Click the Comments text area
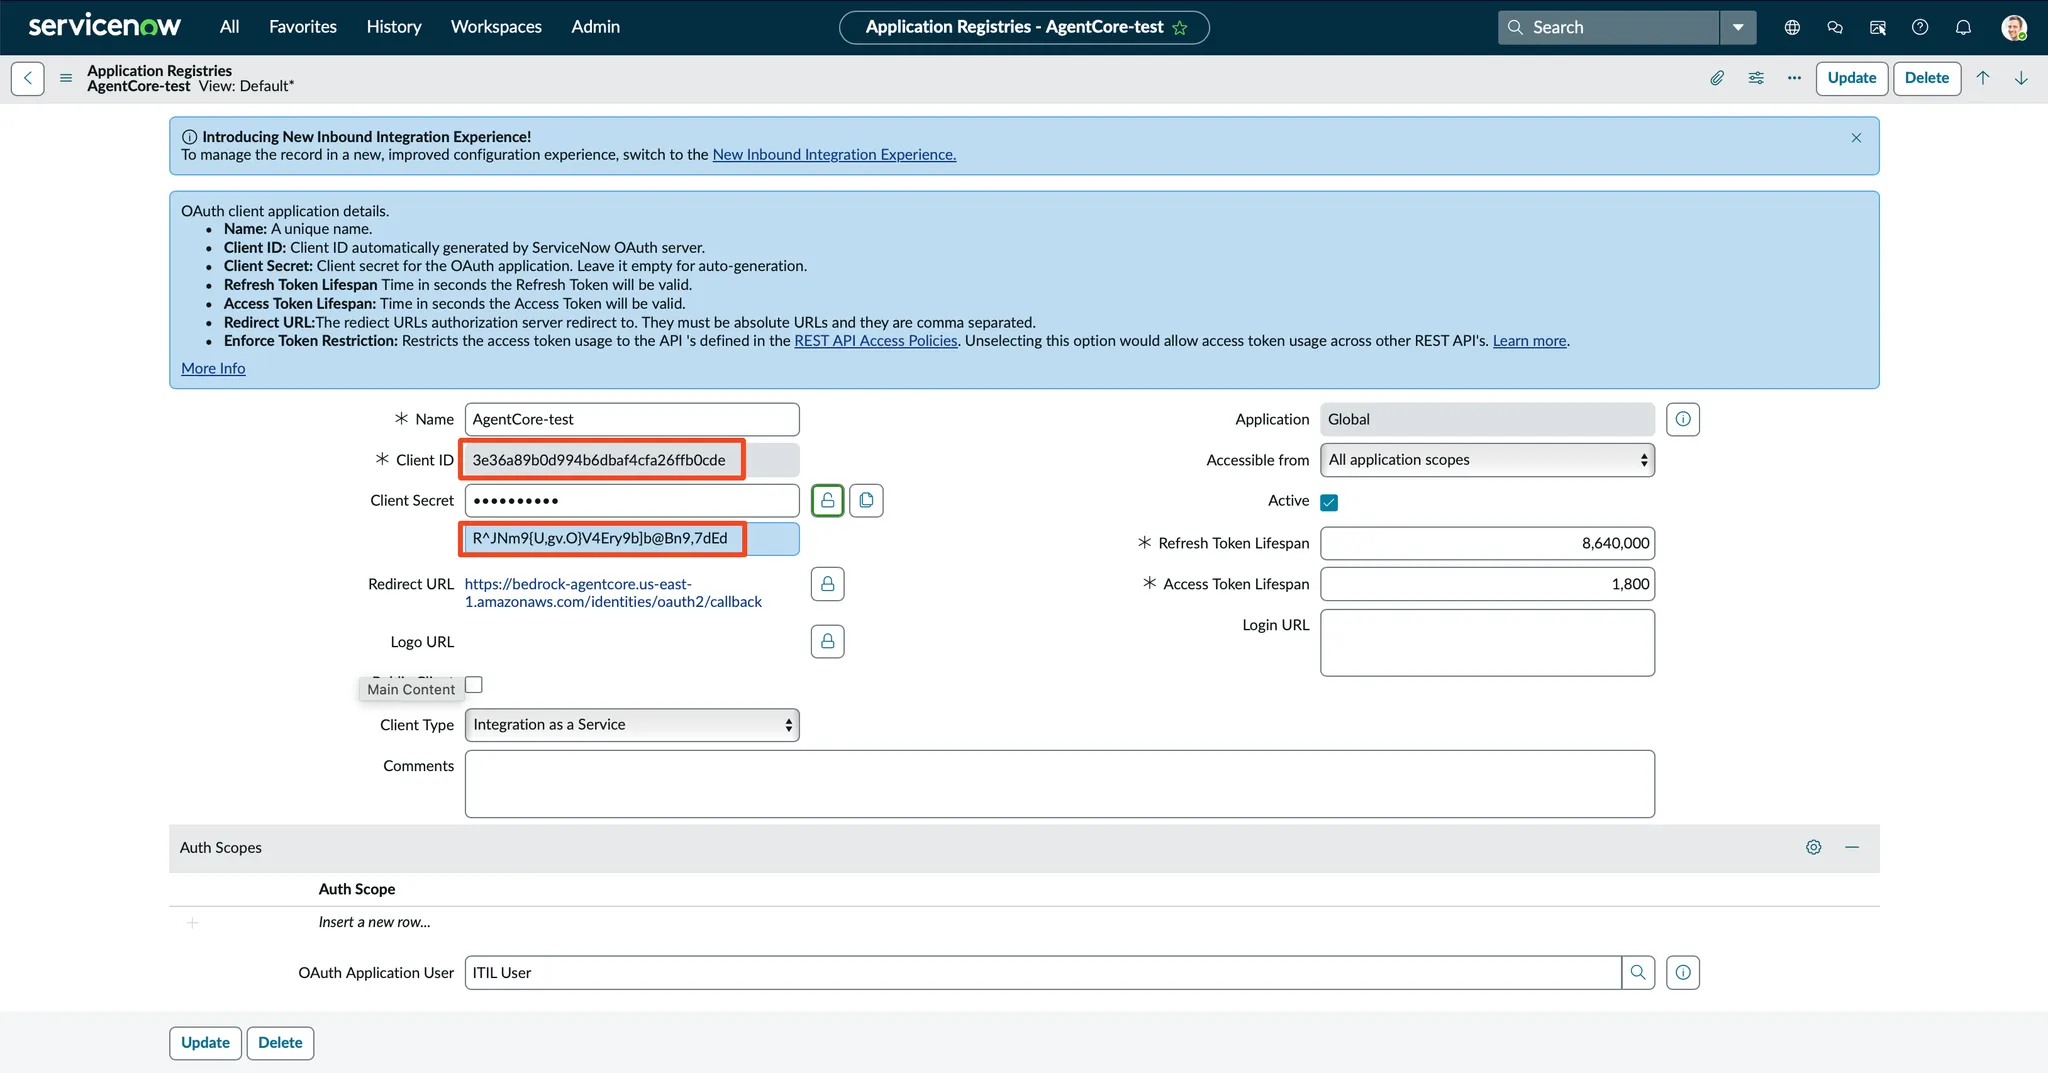2048x1073 pixels. (1060, 784)
